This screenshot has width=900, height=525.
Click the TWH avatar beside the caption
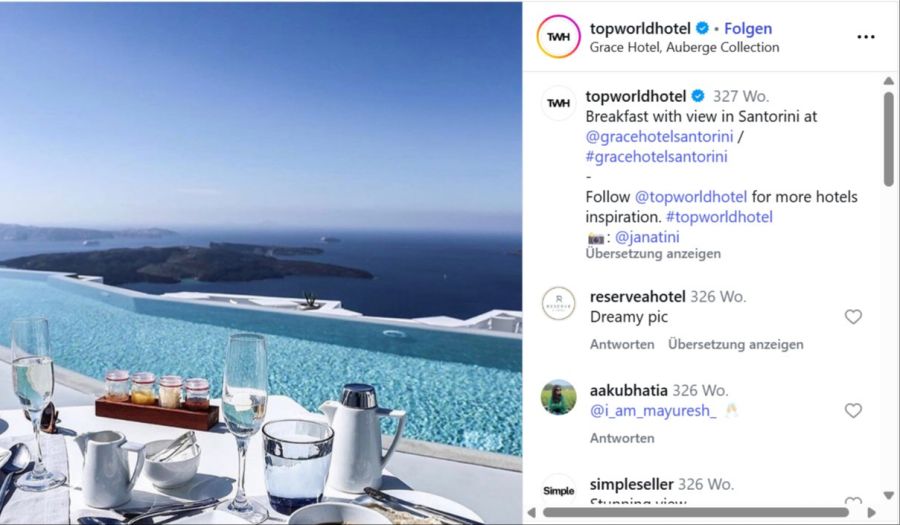(x=558, y=103)
